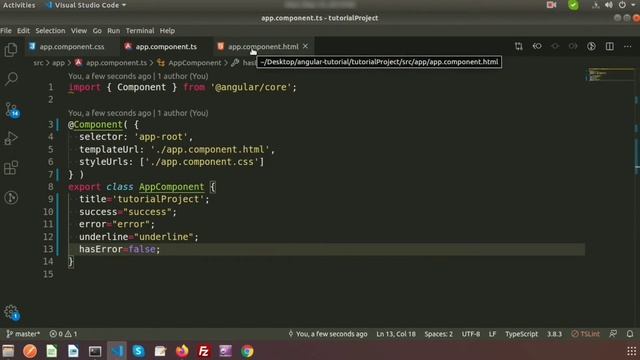Click the Open Previous Revision icon
Viewport: 640px width, 360px height.
(537, 47)
